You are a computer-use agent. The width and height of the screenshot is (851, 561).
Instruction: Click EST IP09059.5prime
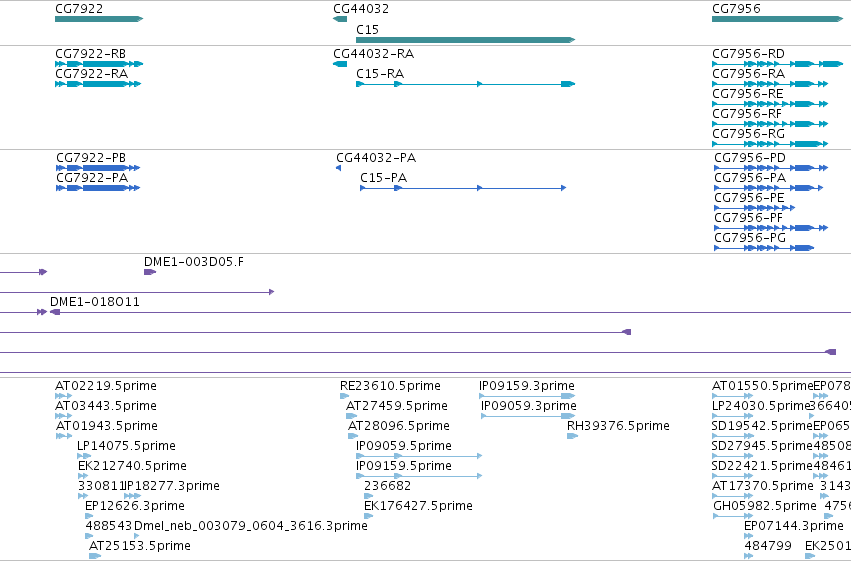(x=404, y=446)
